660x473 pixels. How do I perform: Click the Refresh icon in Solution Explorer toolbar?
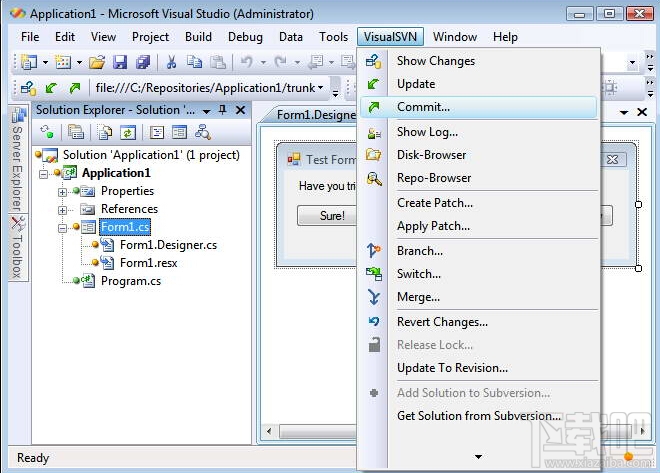click(x=128, y=133)
